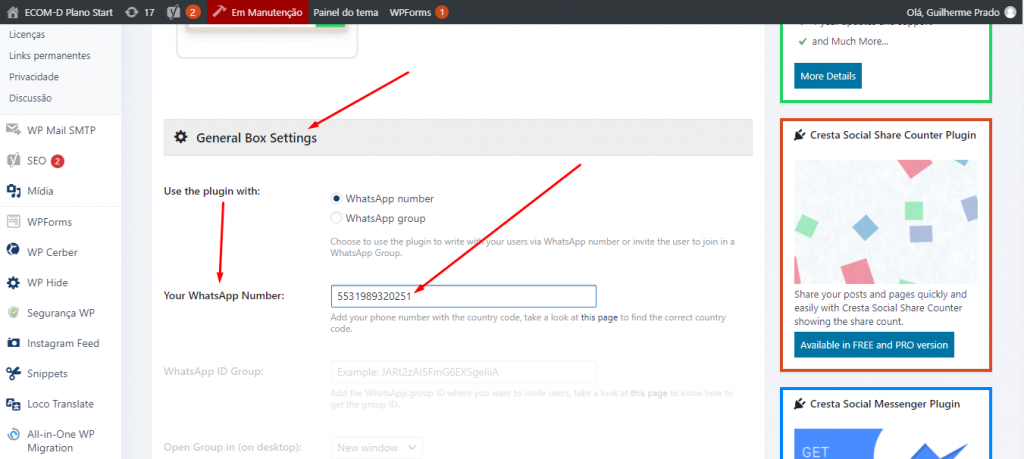Click the General Box Settings heading

point(257,138)
